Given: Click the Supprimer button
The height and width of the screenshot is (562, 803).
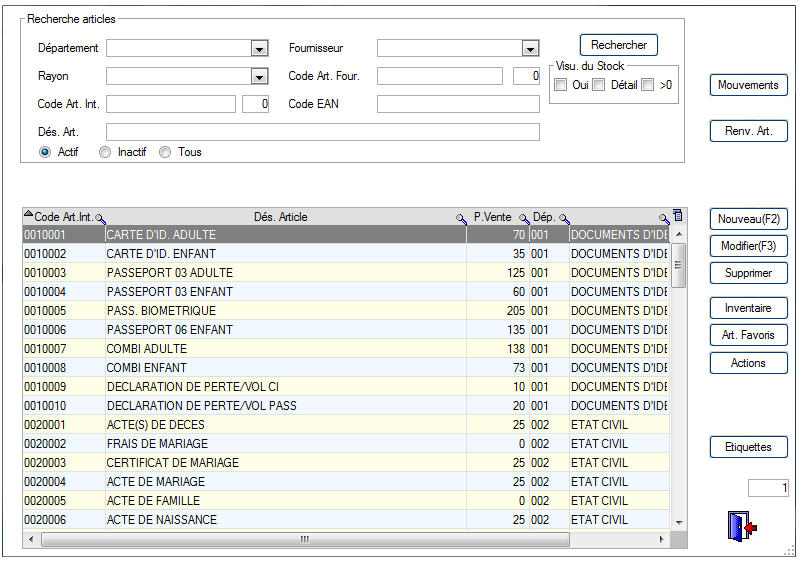Looking at the screenshot, I should [748, 273].
